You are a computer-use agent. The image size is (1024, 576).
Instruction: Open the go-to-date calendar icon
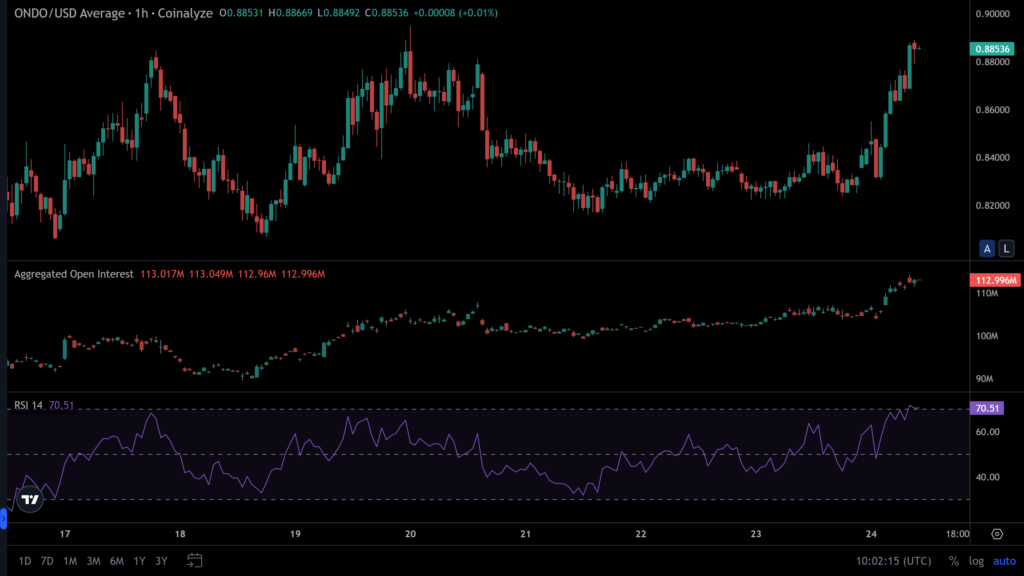coord(195,560)
